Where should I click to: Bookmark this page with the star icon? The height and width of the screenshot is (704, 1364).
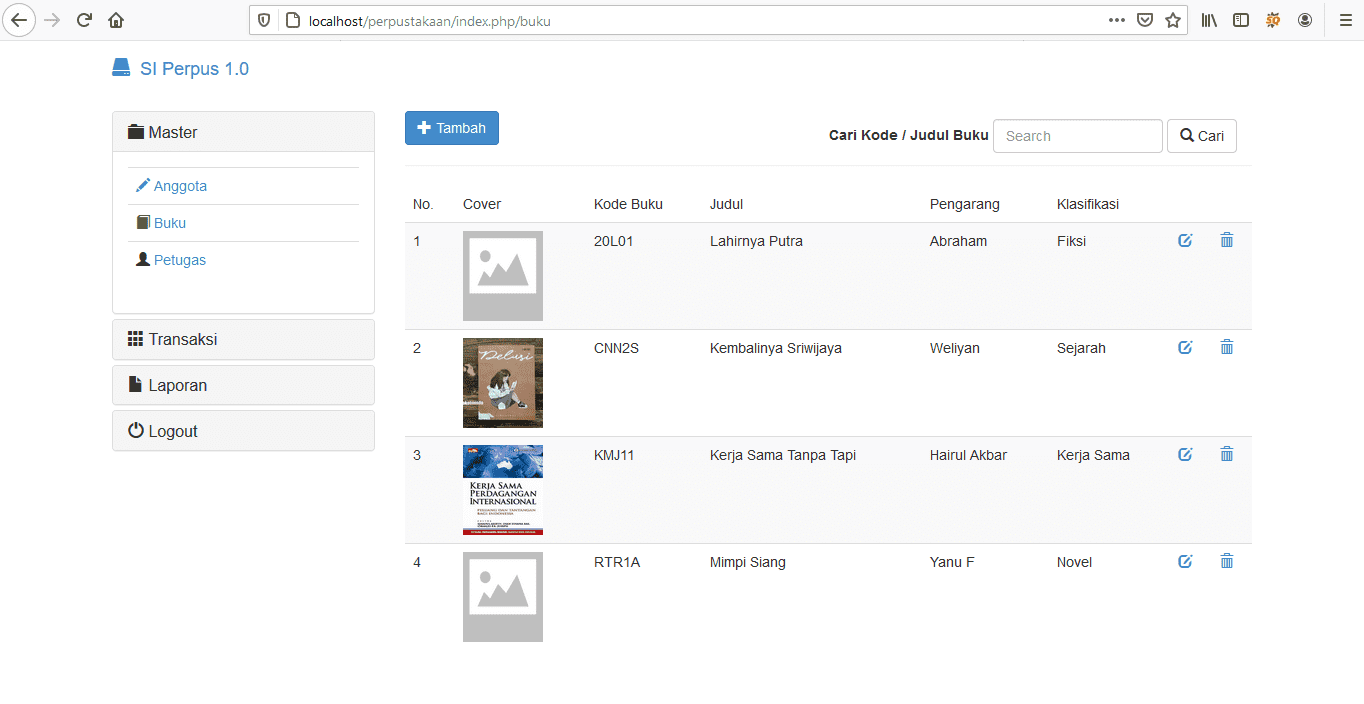(x=1172, y=19)
